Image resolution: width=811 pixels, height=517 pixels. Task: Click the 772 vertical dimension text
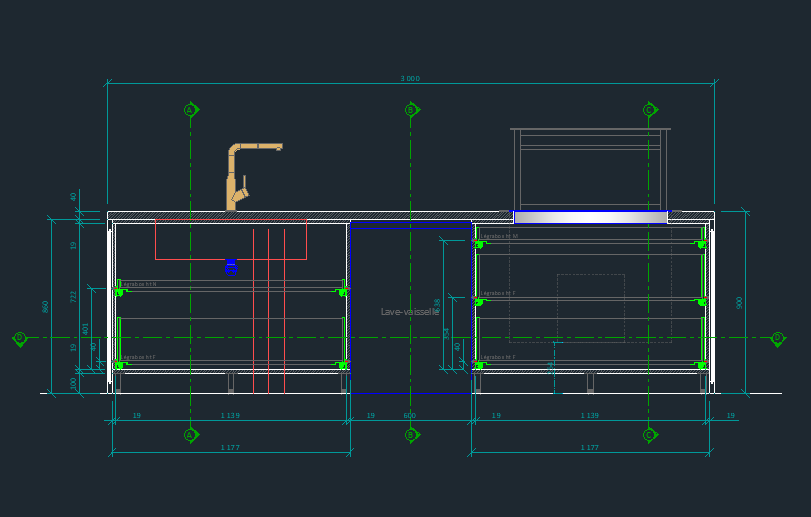tap(73, 296)
